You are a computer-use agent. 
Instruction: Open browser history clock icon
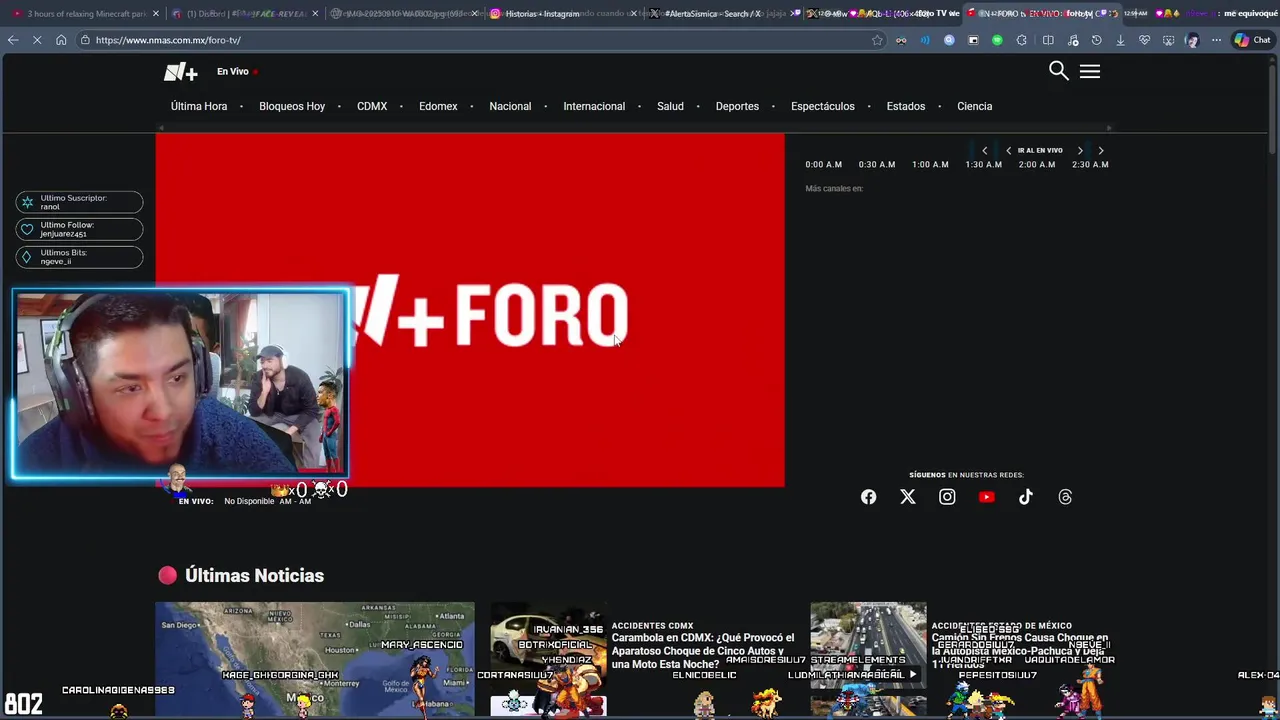click(x=1096, y=40)
